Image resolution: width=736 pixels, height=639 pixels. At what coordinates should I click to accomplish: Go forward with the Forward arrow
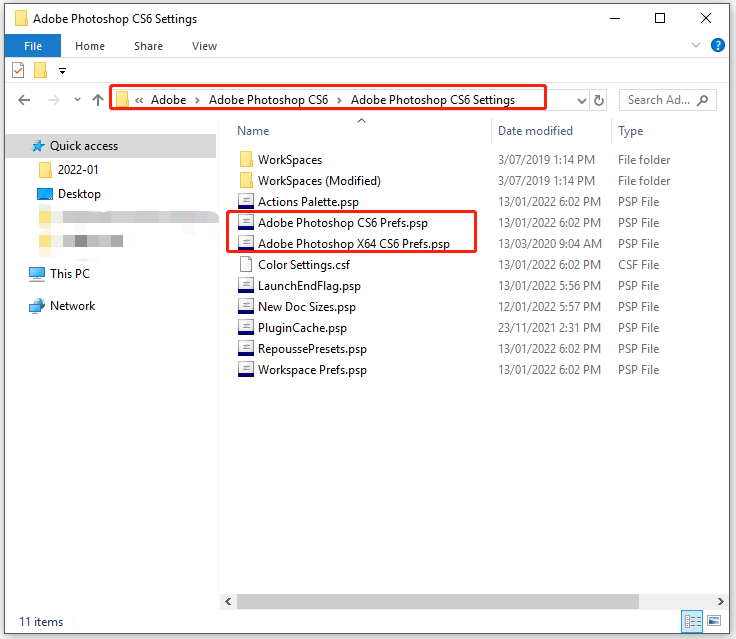[x=54, y=100]
